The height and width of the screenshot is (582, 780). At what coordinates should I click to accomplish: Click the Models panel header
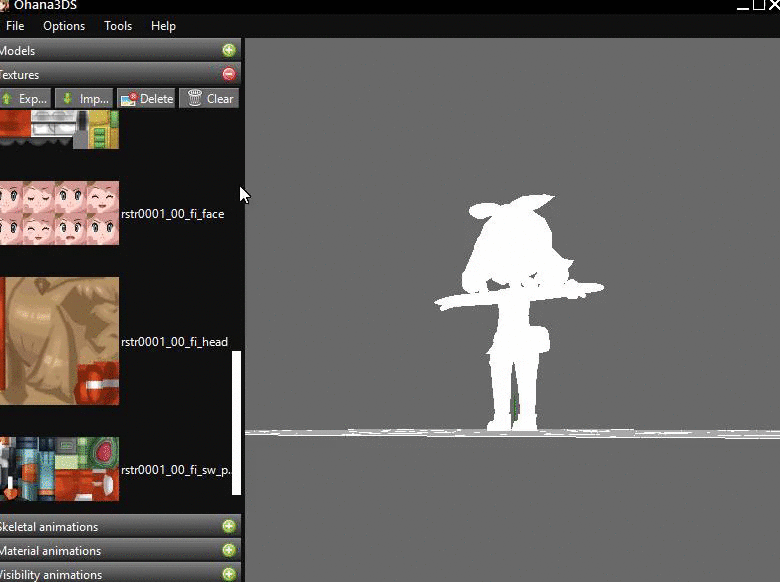(x=120, y=50)
